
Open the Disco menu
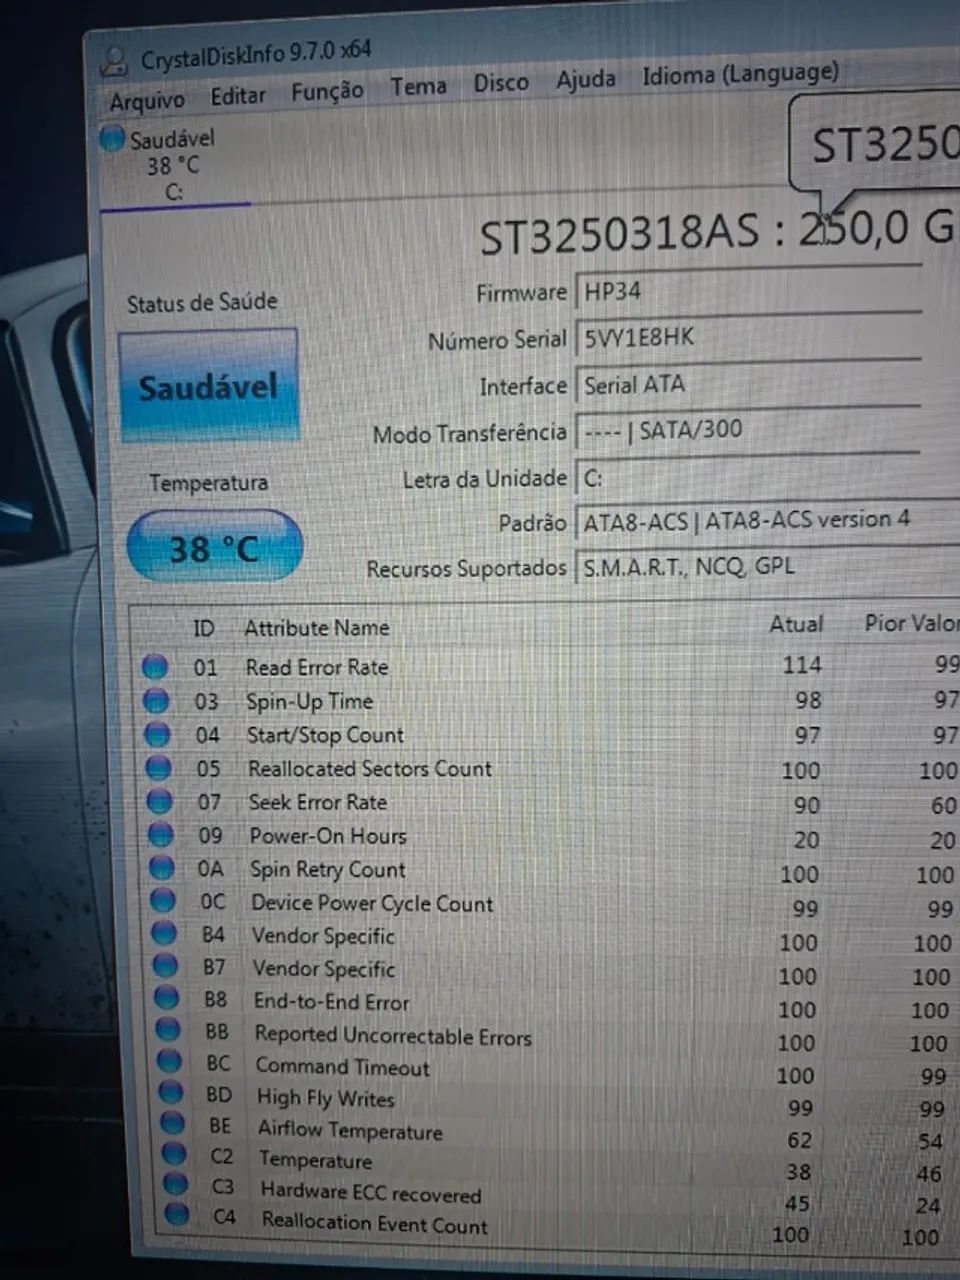501,82
